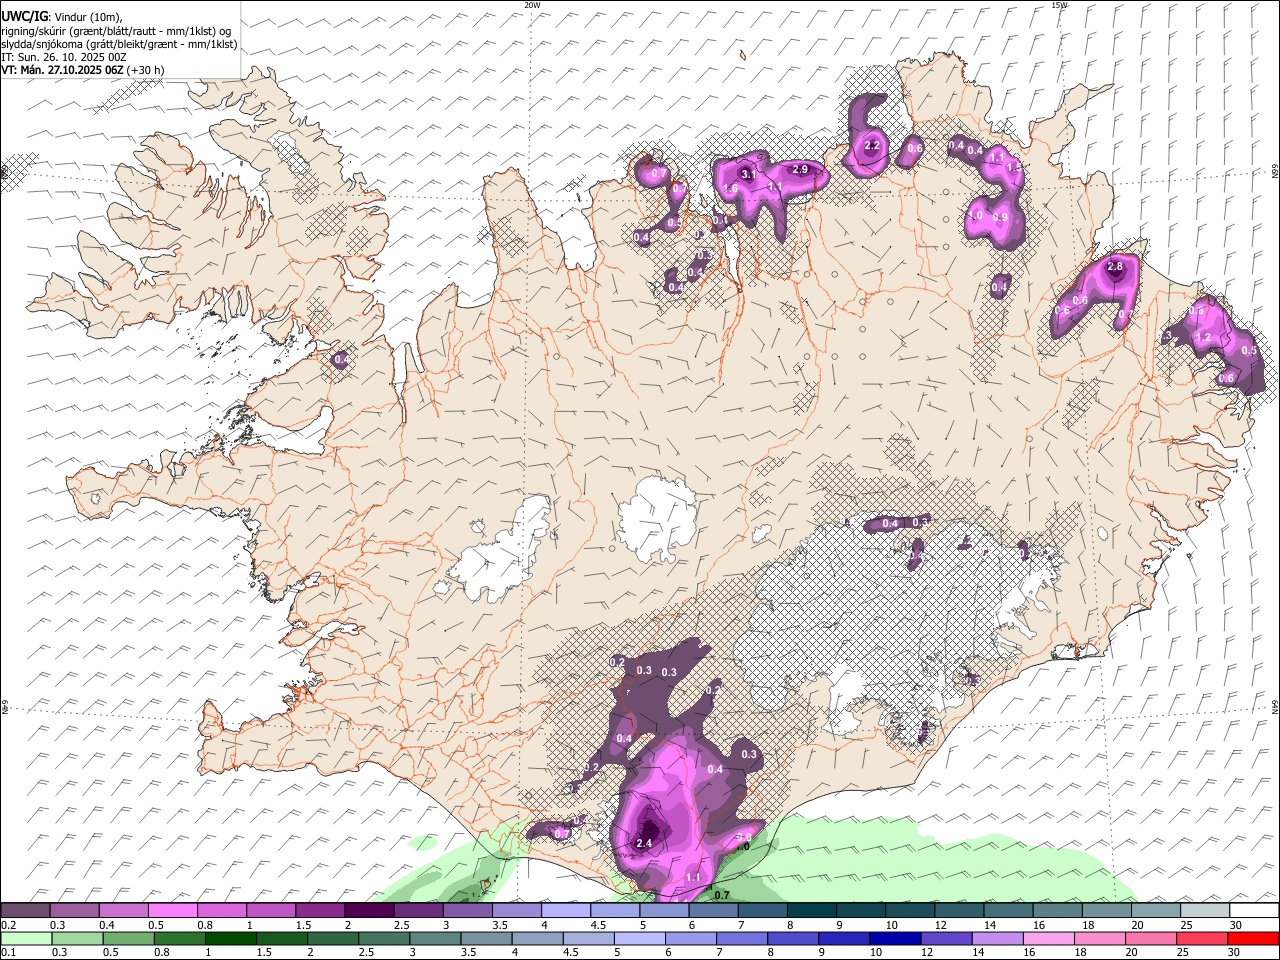
Task: Click the "25" label under the upper legend row
Action: click(x=1187, y=925)
